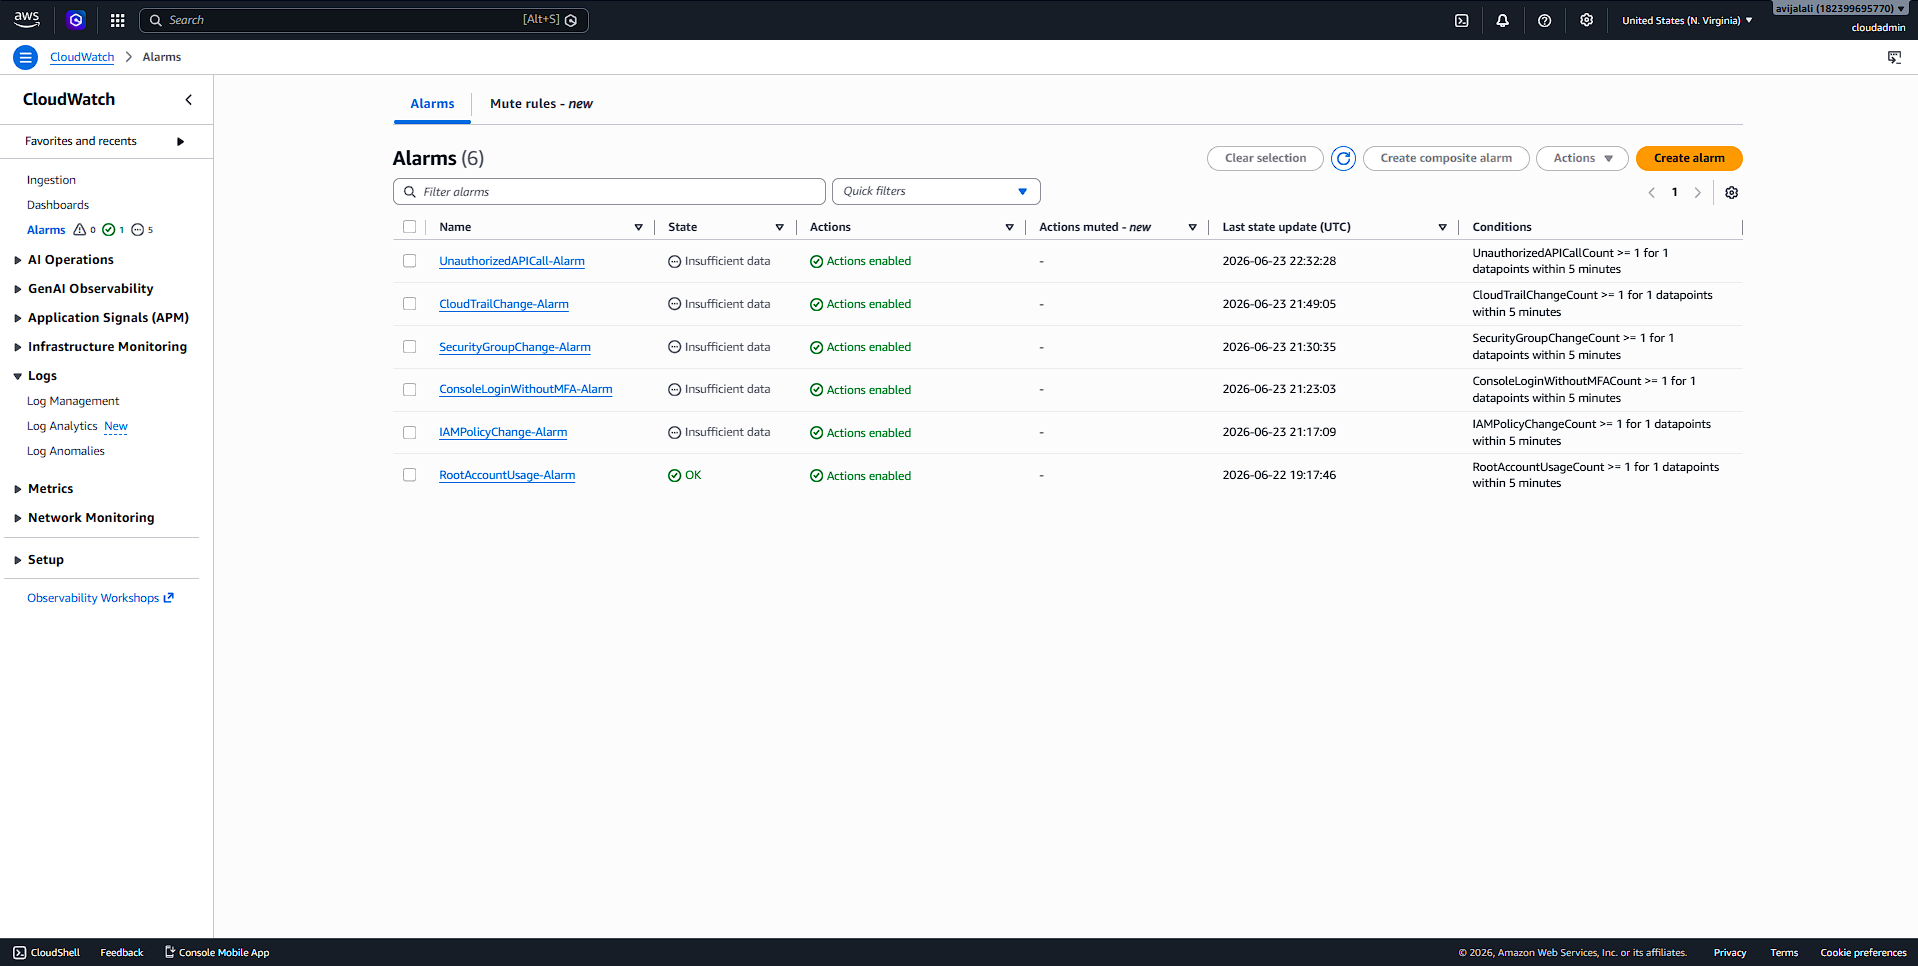The height and width of the screenshot is (966, 1918).
Task: Click the Create alarm button
Action: (1688, 158)
